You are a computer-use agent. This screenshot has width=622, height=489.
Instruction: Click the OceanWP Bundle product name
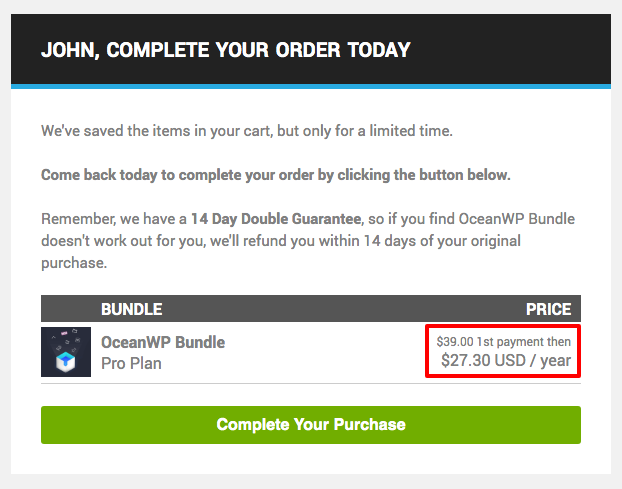[163, 342]
